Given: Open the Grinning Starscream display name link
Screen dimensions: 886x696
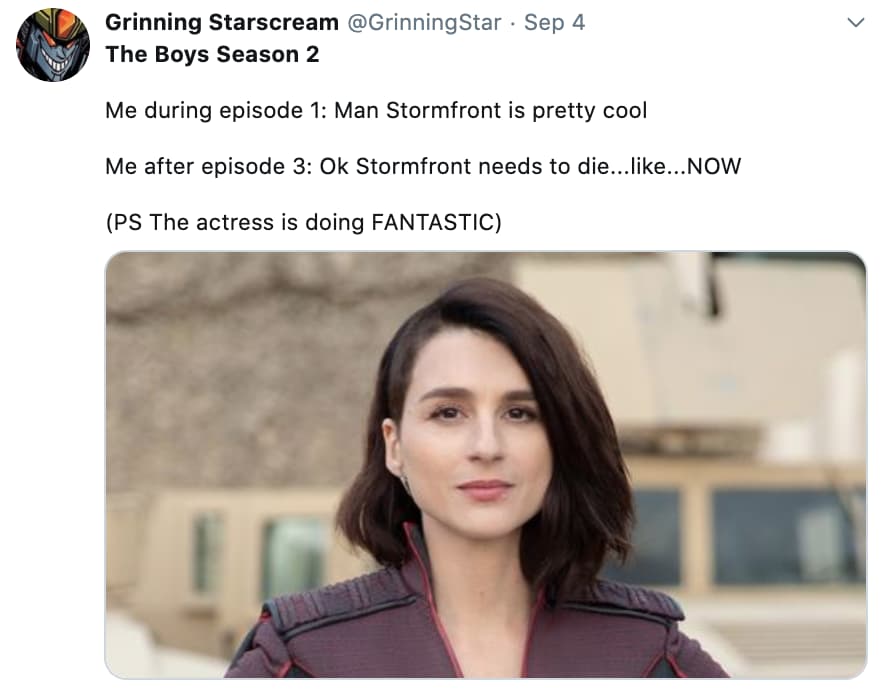Looking at the screenshot, I should tap(221, 22).
